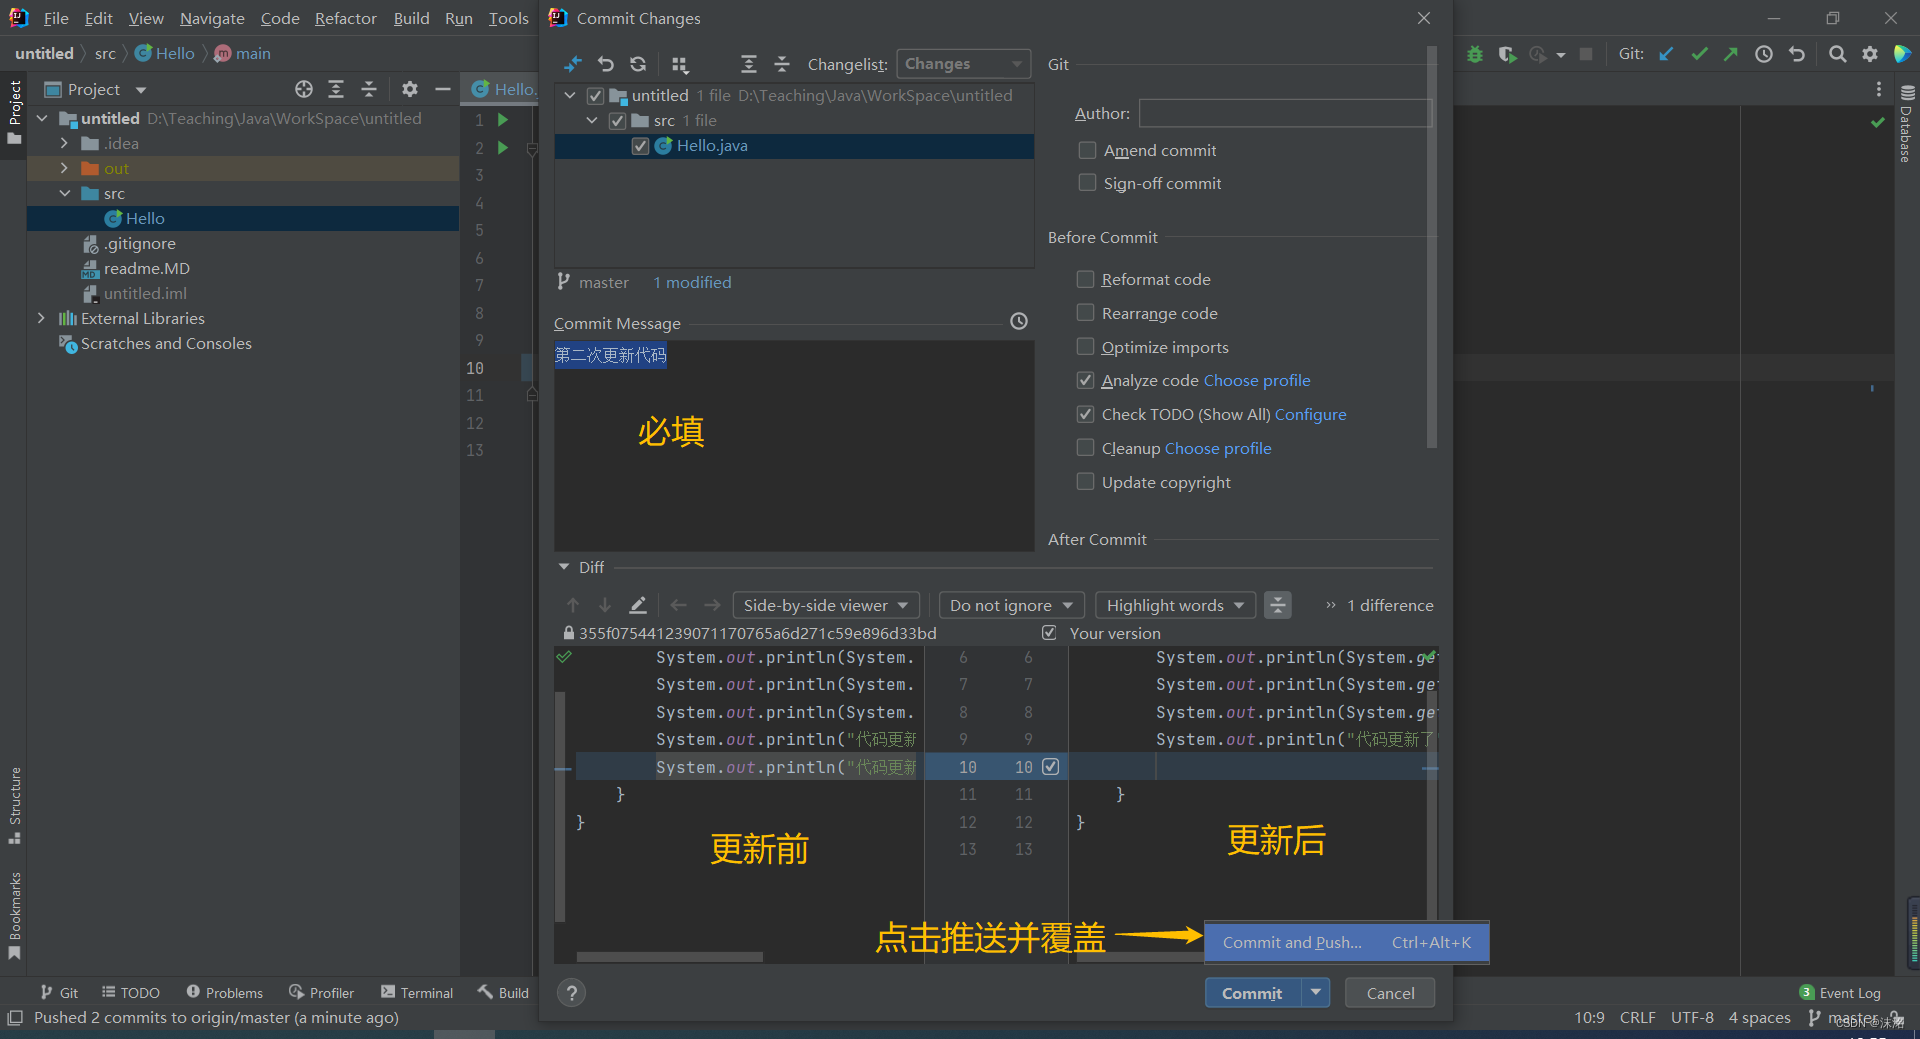
Task: Open Event Log in status bar
Action: 1840,993
